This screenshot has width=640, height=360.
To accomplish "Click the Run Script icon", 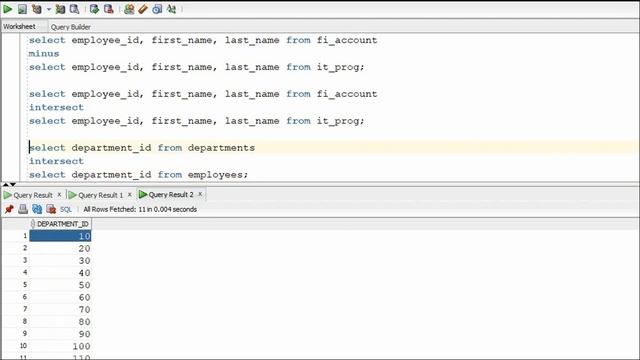I will click(22, 9).
